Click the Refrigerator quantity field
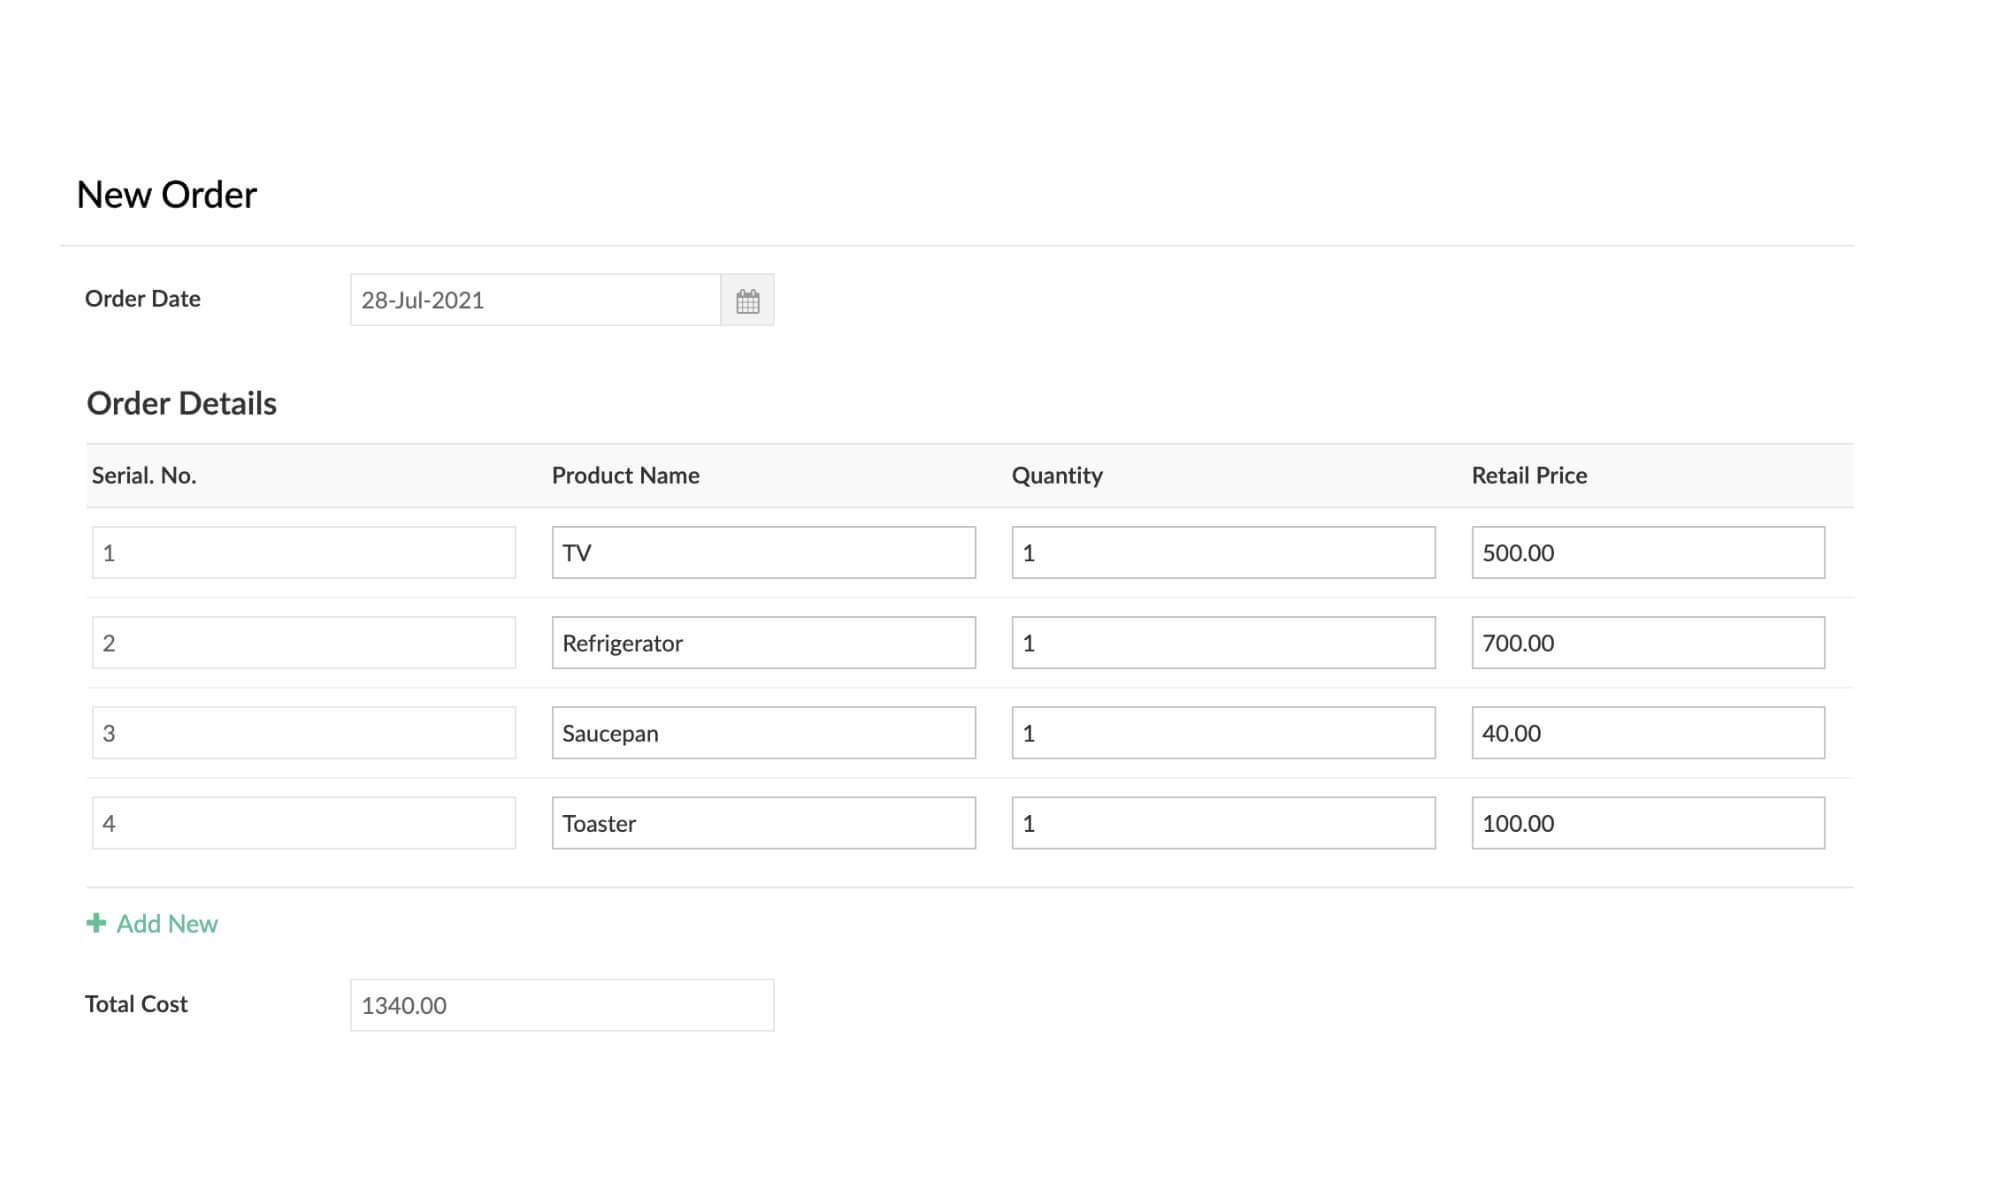 [x=1223, y=641]
